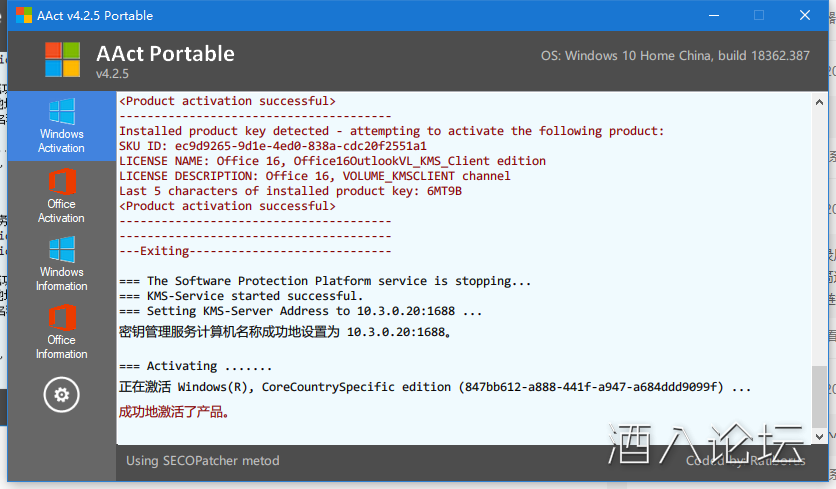Open the "Windows Information" text label
836x489 pixels.
(62, 279)
